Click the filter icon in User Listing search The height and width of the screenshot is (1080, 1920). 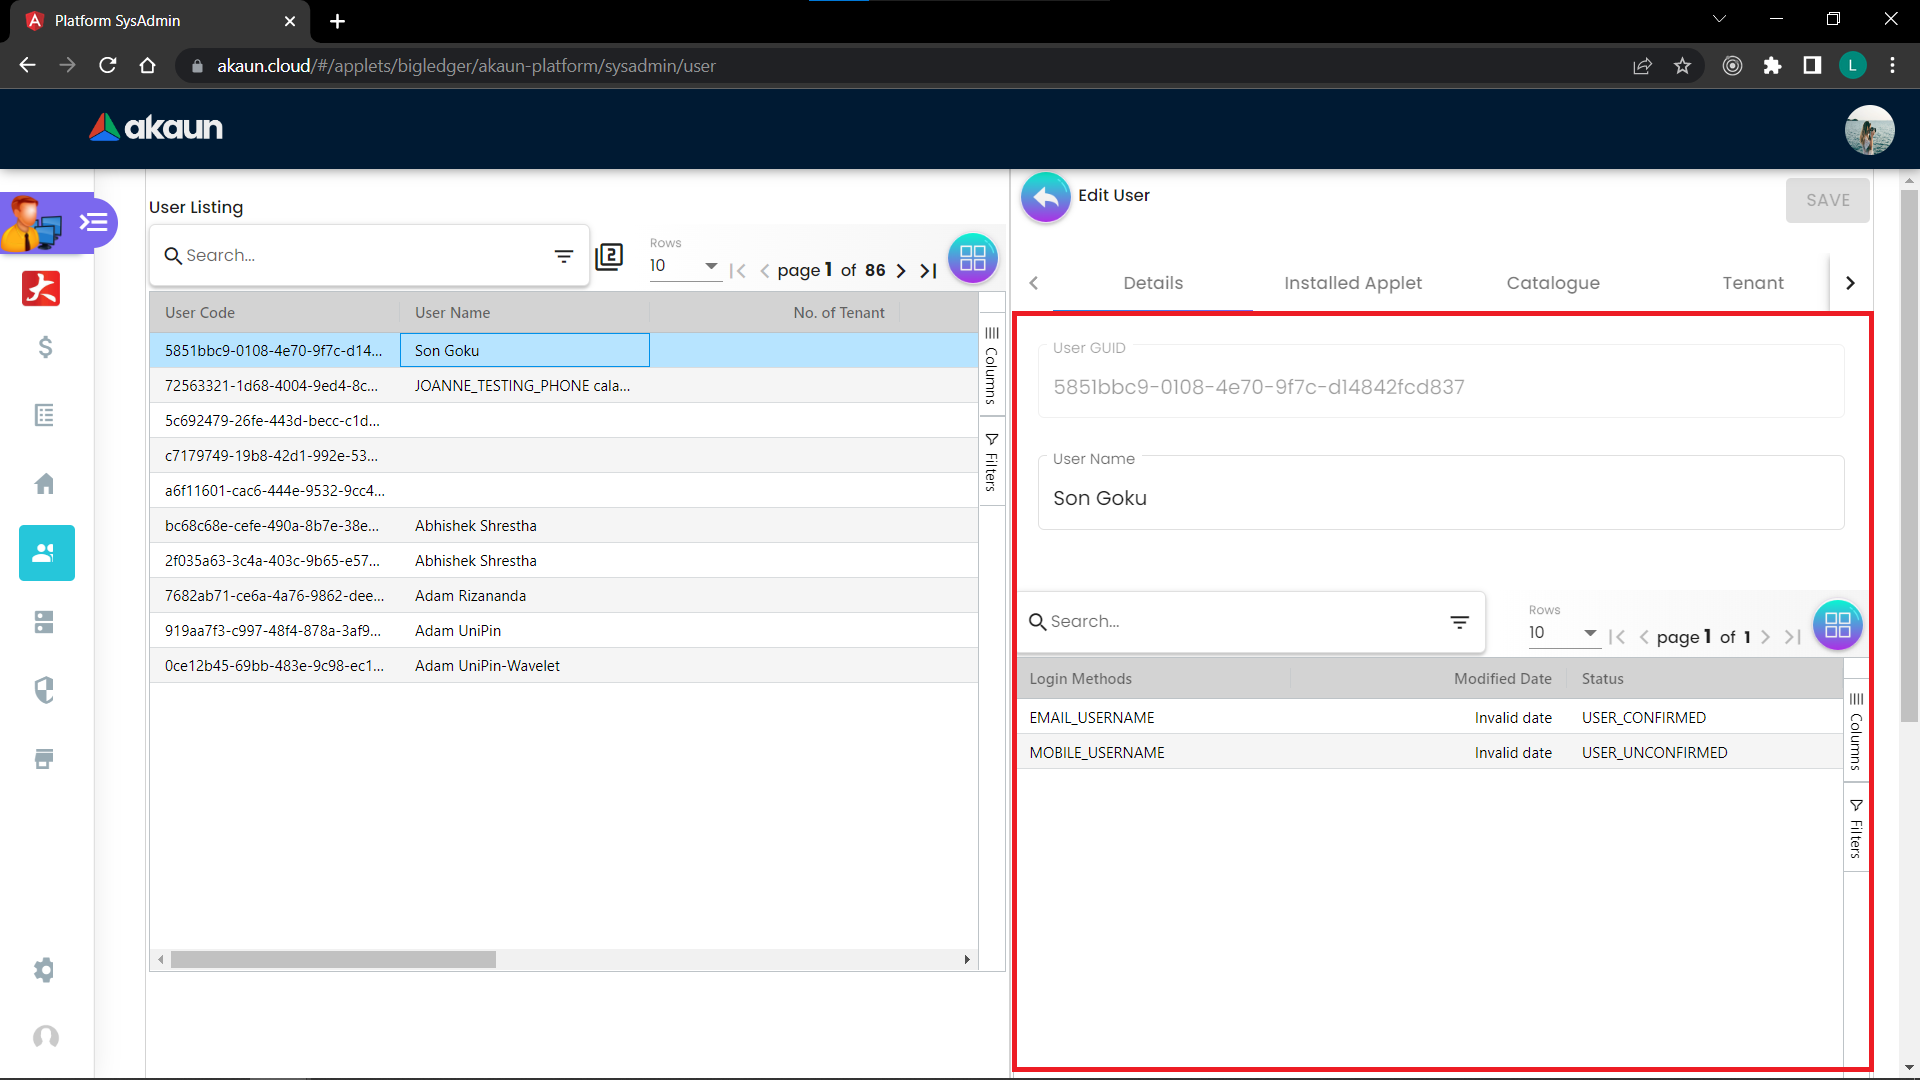(564, 256)
